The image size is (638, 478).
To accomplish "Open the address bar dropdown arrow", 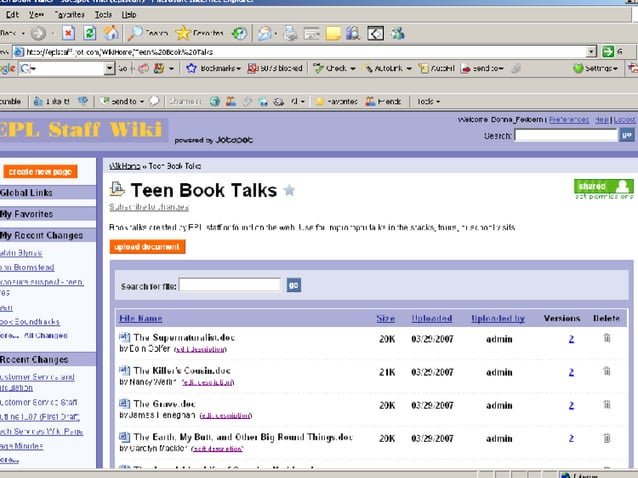I will pos(591,52).
